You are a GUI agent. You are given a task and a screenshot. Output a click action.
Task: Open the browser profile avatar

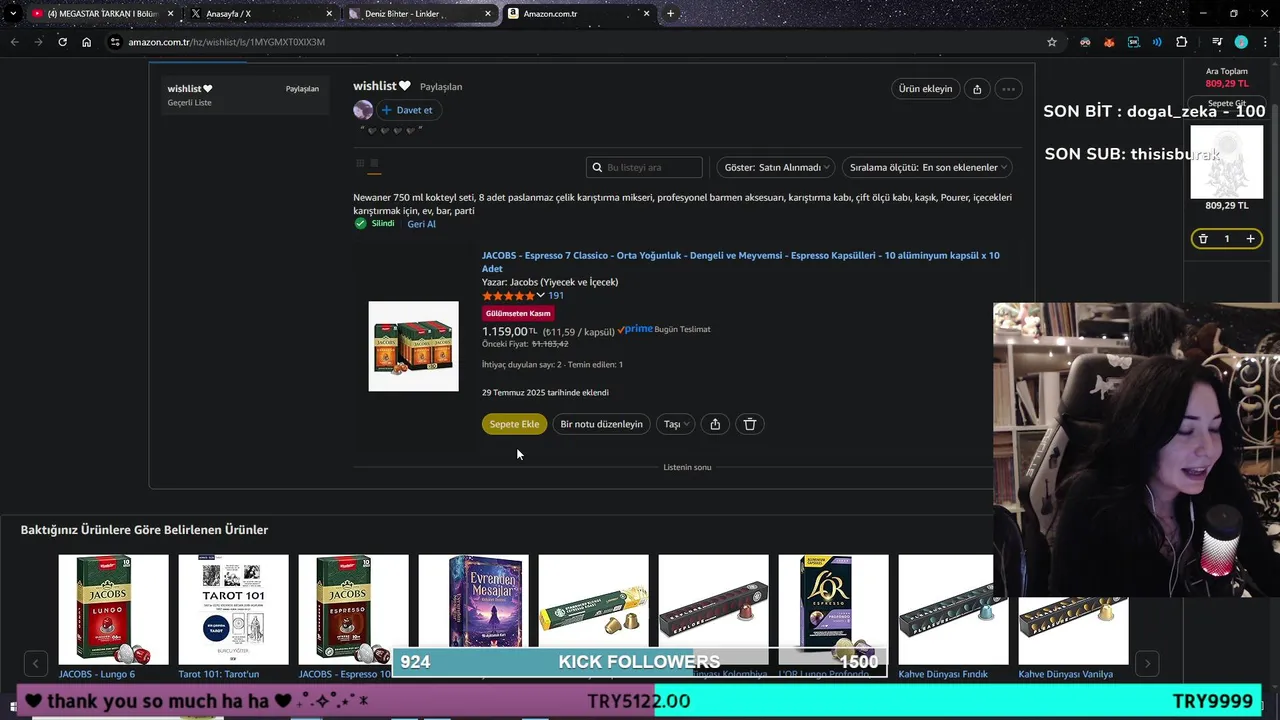[1241, 42]
